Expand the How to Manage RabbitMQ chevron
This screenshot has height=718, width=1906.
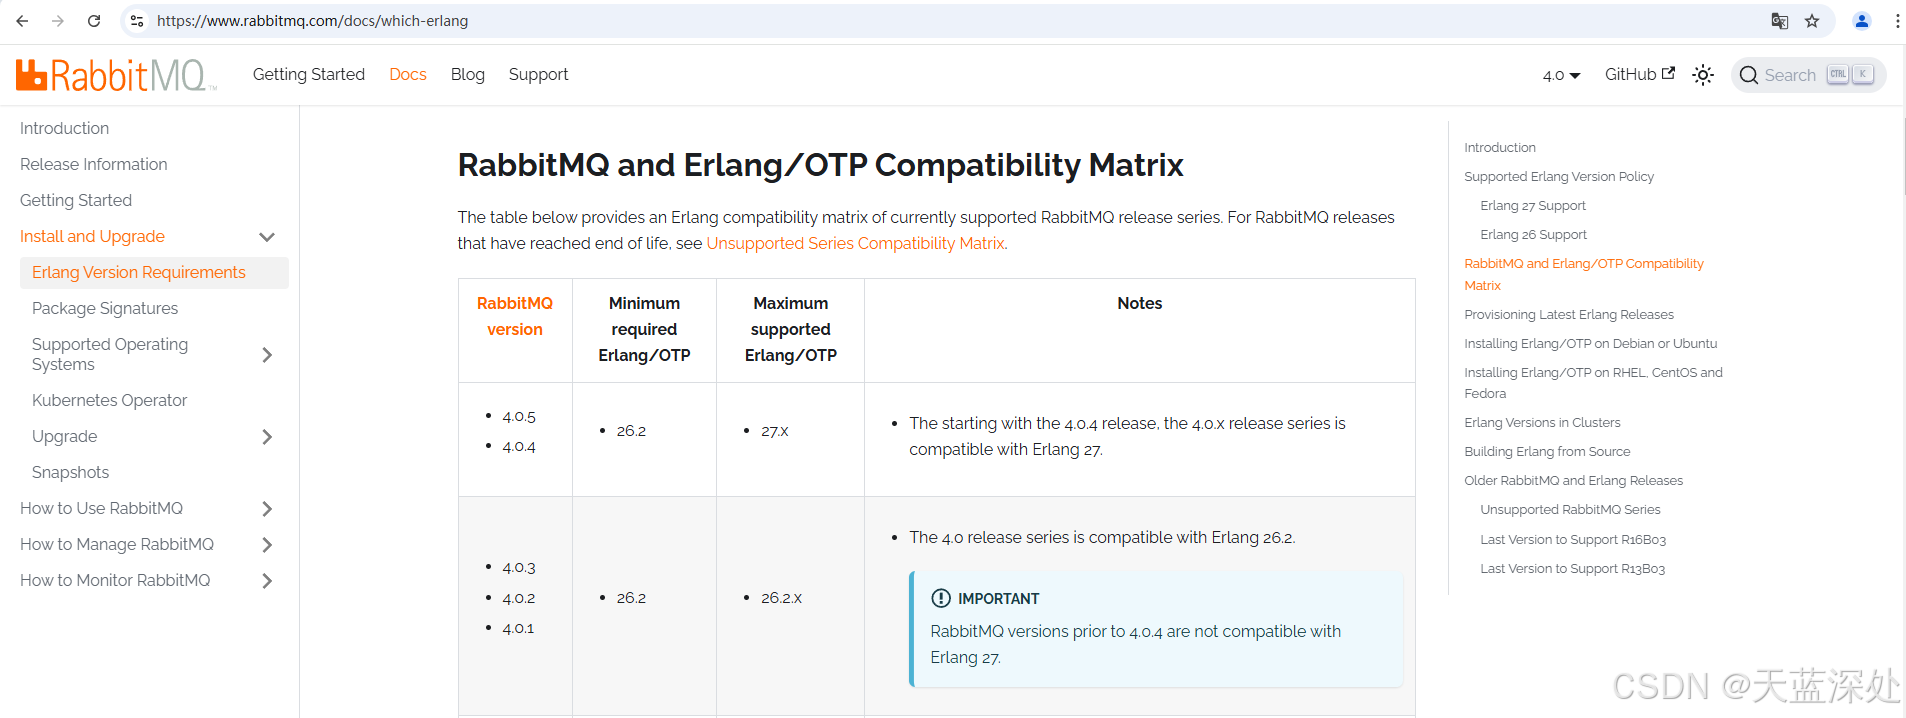pyautogui.click(x=267, y=545)
